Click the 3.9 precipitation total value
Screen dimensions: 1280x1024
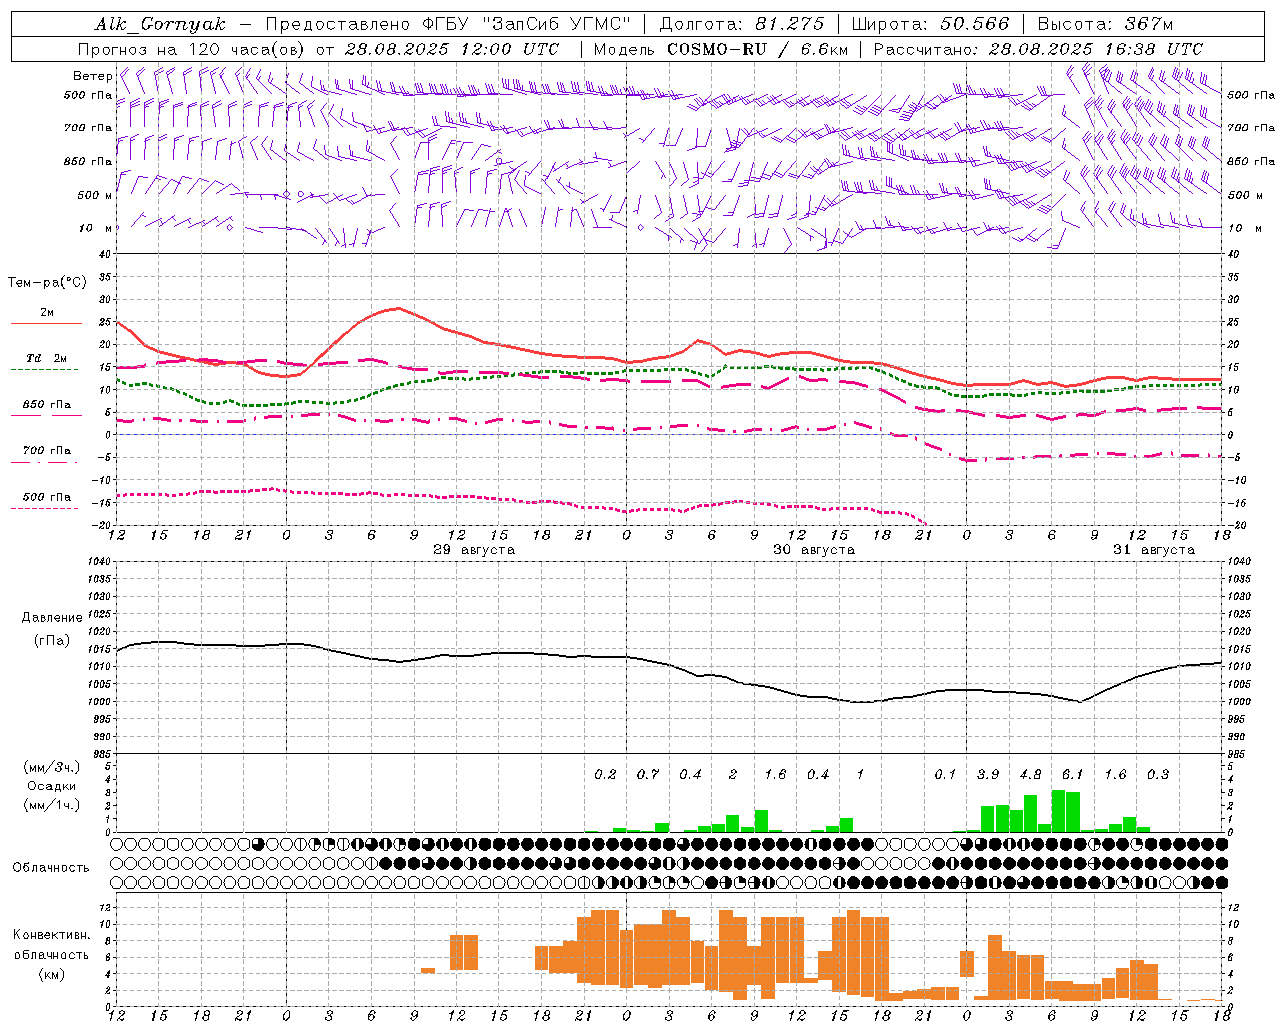coord(988,775)
